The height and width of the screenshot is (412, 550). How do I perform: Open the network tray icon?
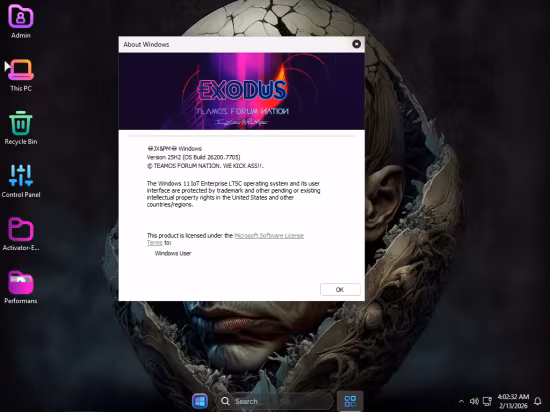(487, 401)
